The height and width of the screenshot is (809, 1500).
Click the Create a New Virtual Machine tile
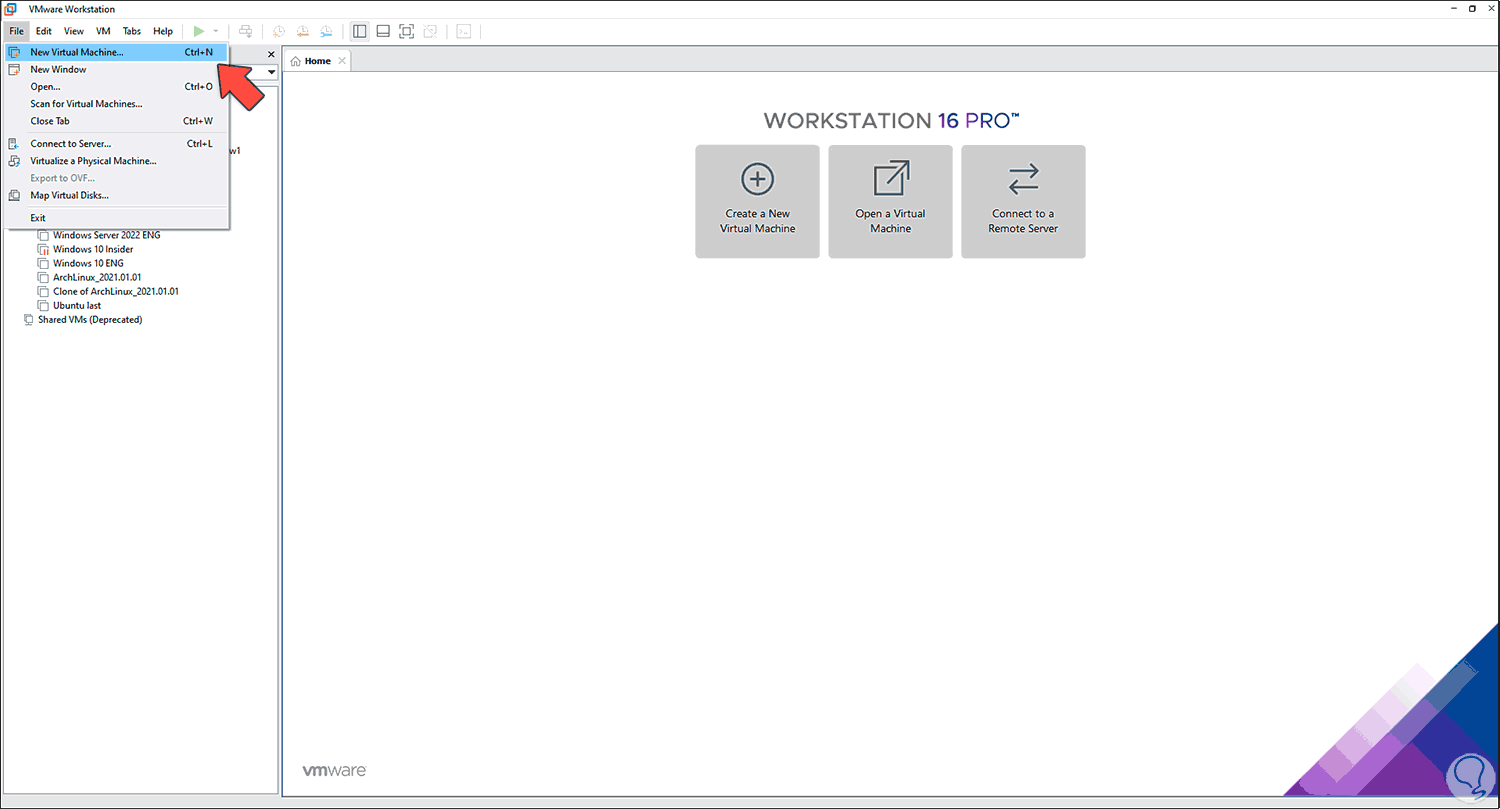click(x=757, y=202)
